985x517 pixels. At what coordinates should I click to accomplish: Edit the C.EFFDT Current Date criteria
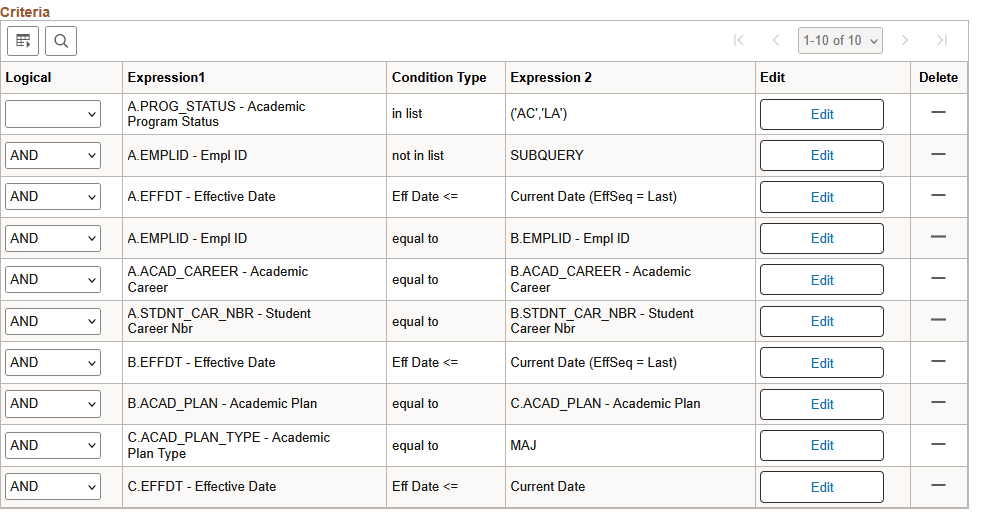(x=822, y=487)
